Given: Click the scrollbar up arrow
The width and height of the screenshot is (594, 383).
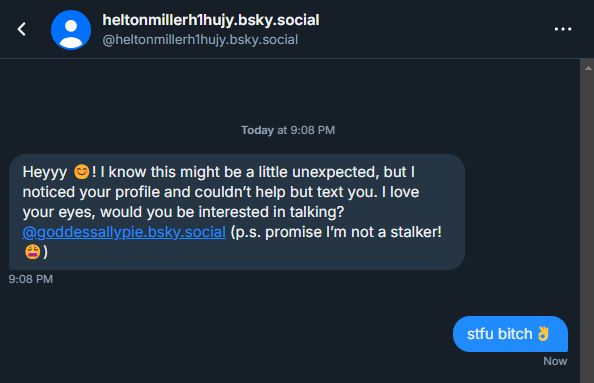Looking at the screenshot, I should pos(588,68).
